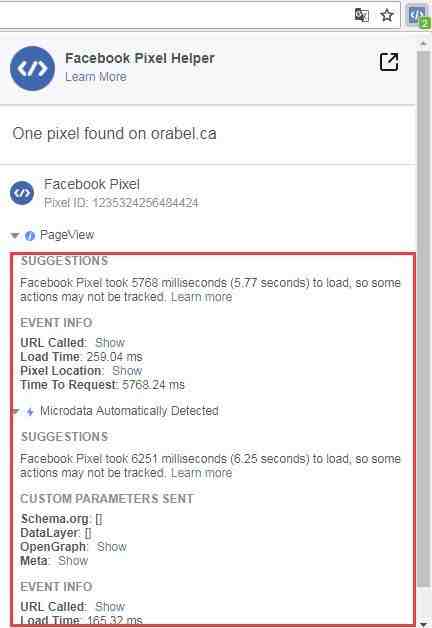Click the Microdata lightning bolt icon

click(x=30, y=411)
